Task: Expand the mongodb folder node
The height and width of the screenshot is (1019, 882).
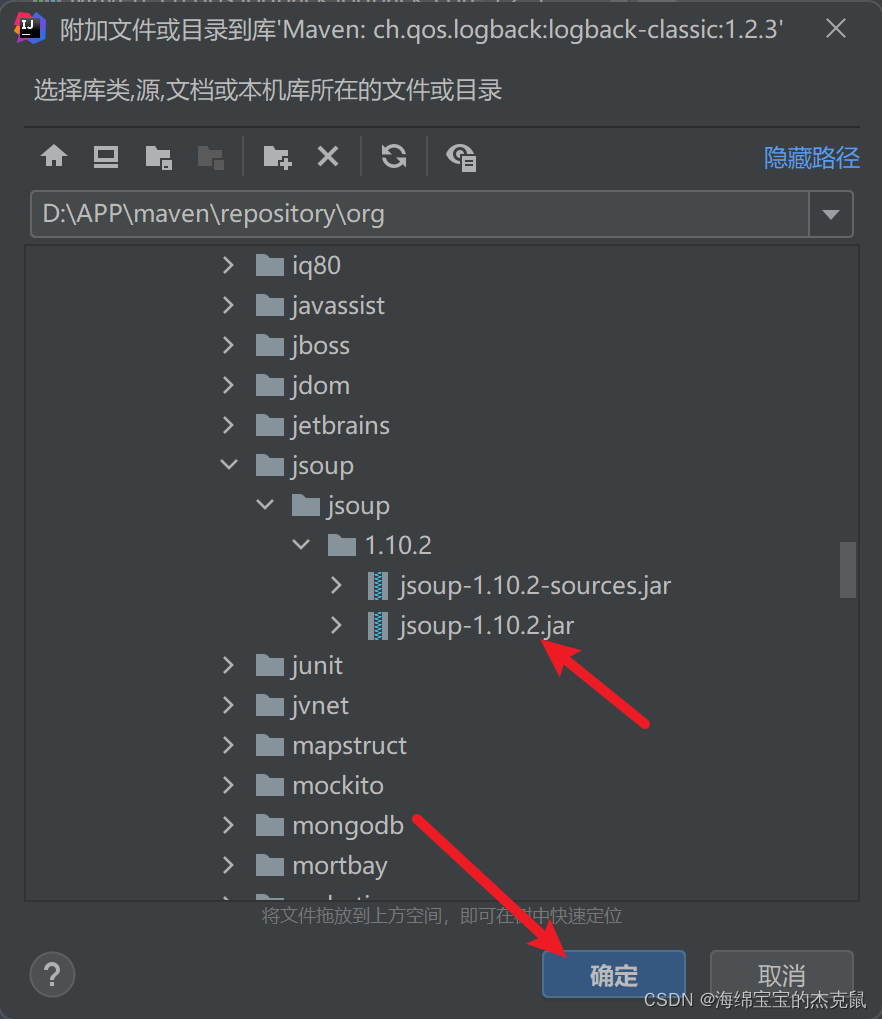Action: click(228, 825)
